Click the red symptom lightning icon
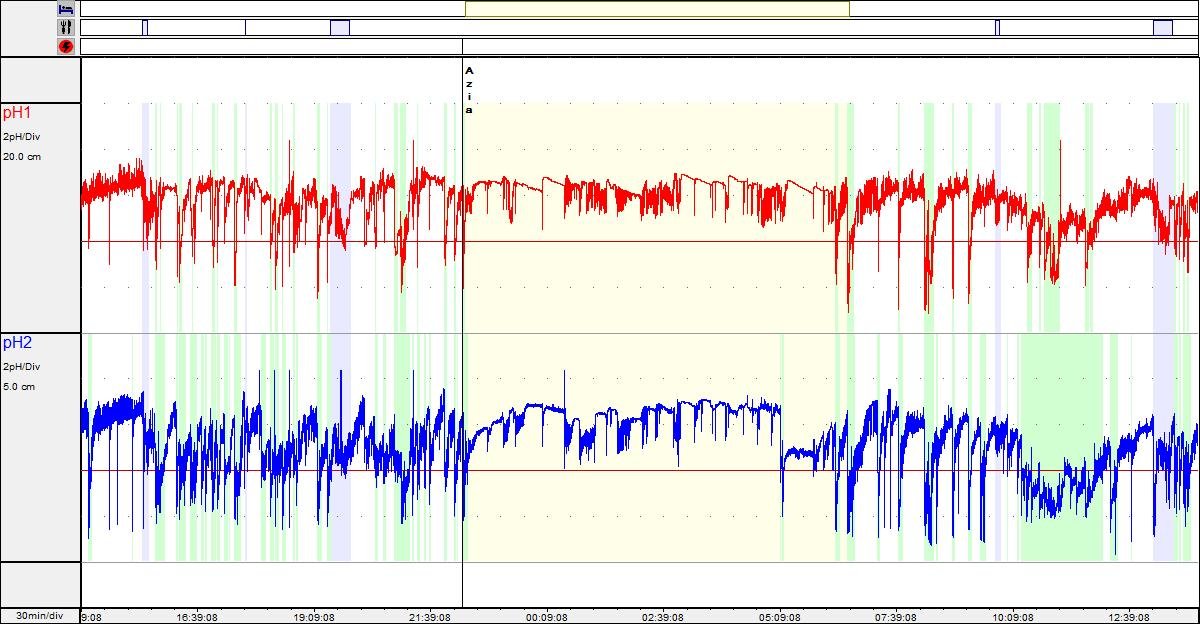Screen dimensions: 1200x625 [66, 46]
